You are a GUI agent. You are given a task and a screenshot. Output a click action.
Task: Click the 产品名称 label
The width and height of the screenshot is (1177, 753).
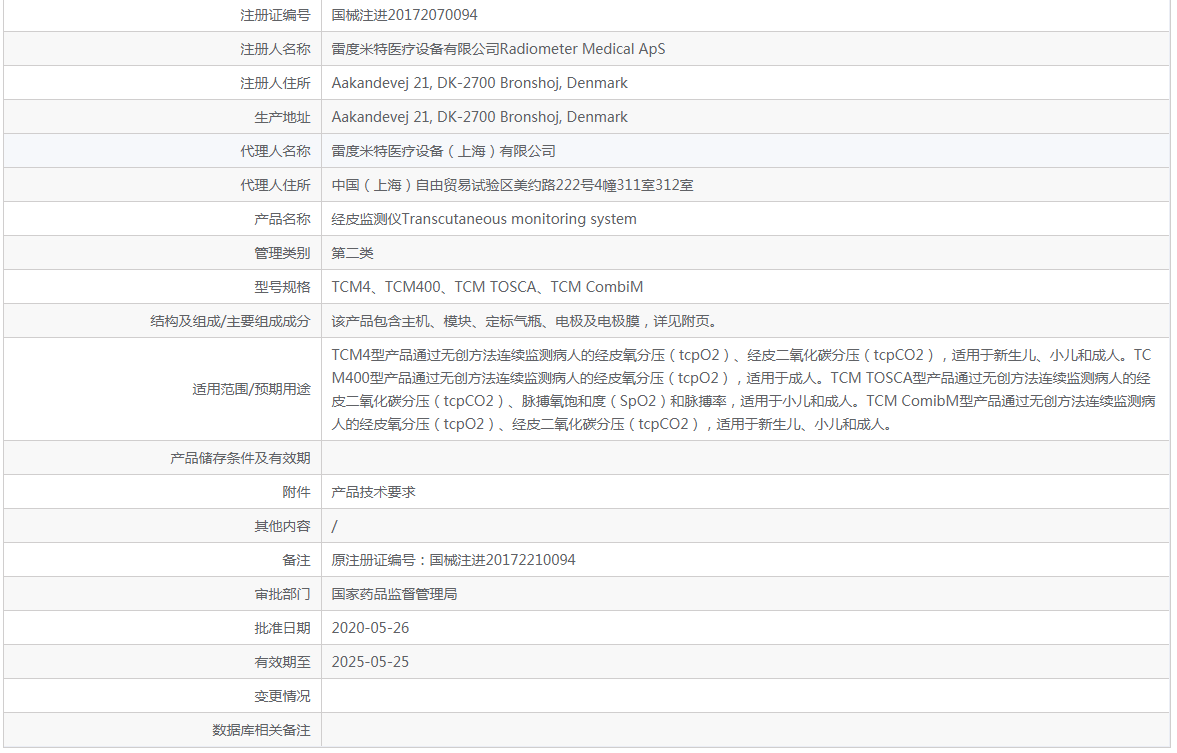pos(282,219)
